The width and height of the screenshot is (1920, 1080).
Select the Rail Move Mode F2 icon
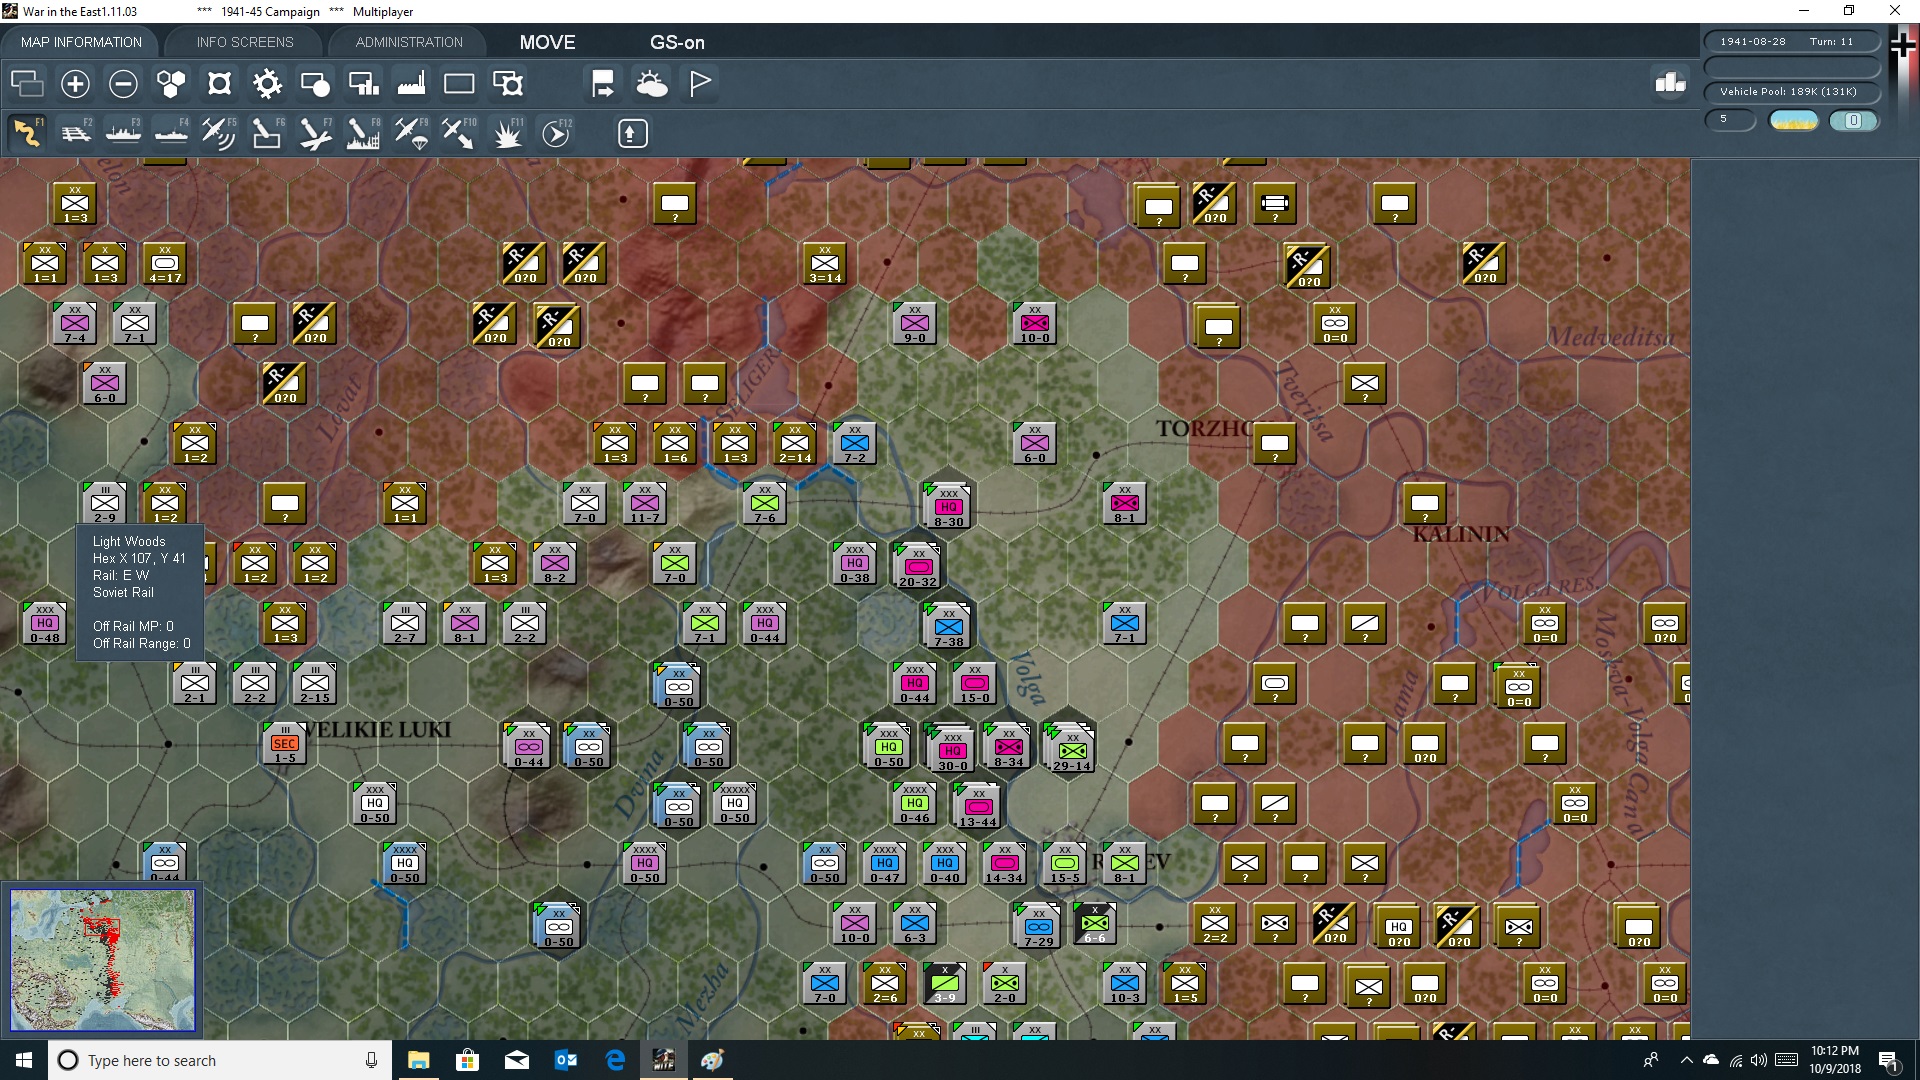(x=76, y=133)
